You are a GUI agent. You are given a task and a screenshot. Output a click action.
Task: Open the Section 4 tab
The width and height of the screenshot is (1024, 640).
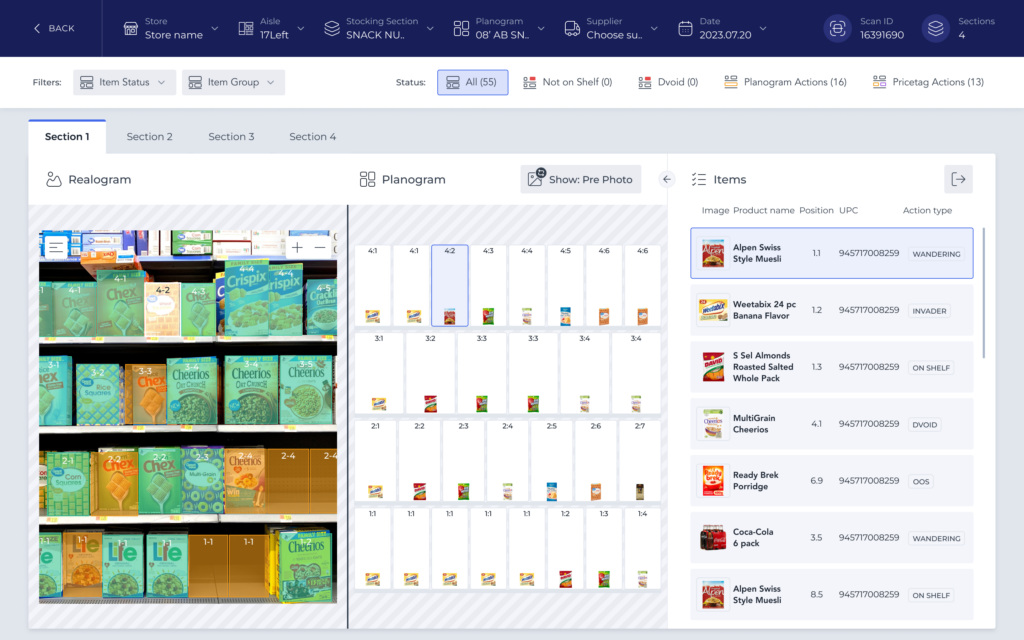pyautogui.click(x=312, y=137)
